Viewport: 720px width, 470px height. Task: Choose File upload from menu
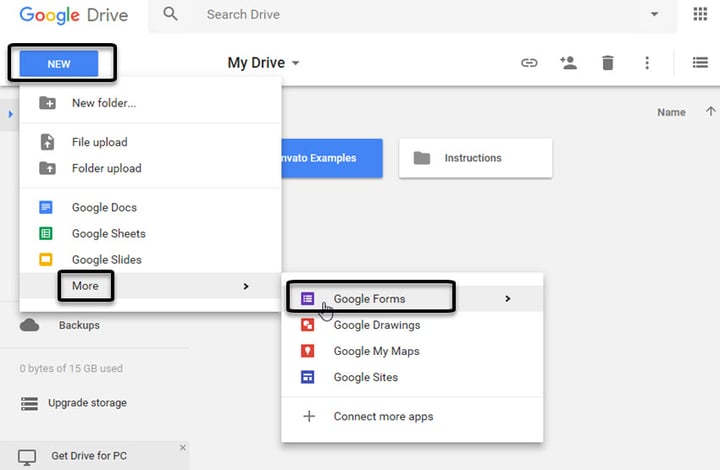point(151,142)
